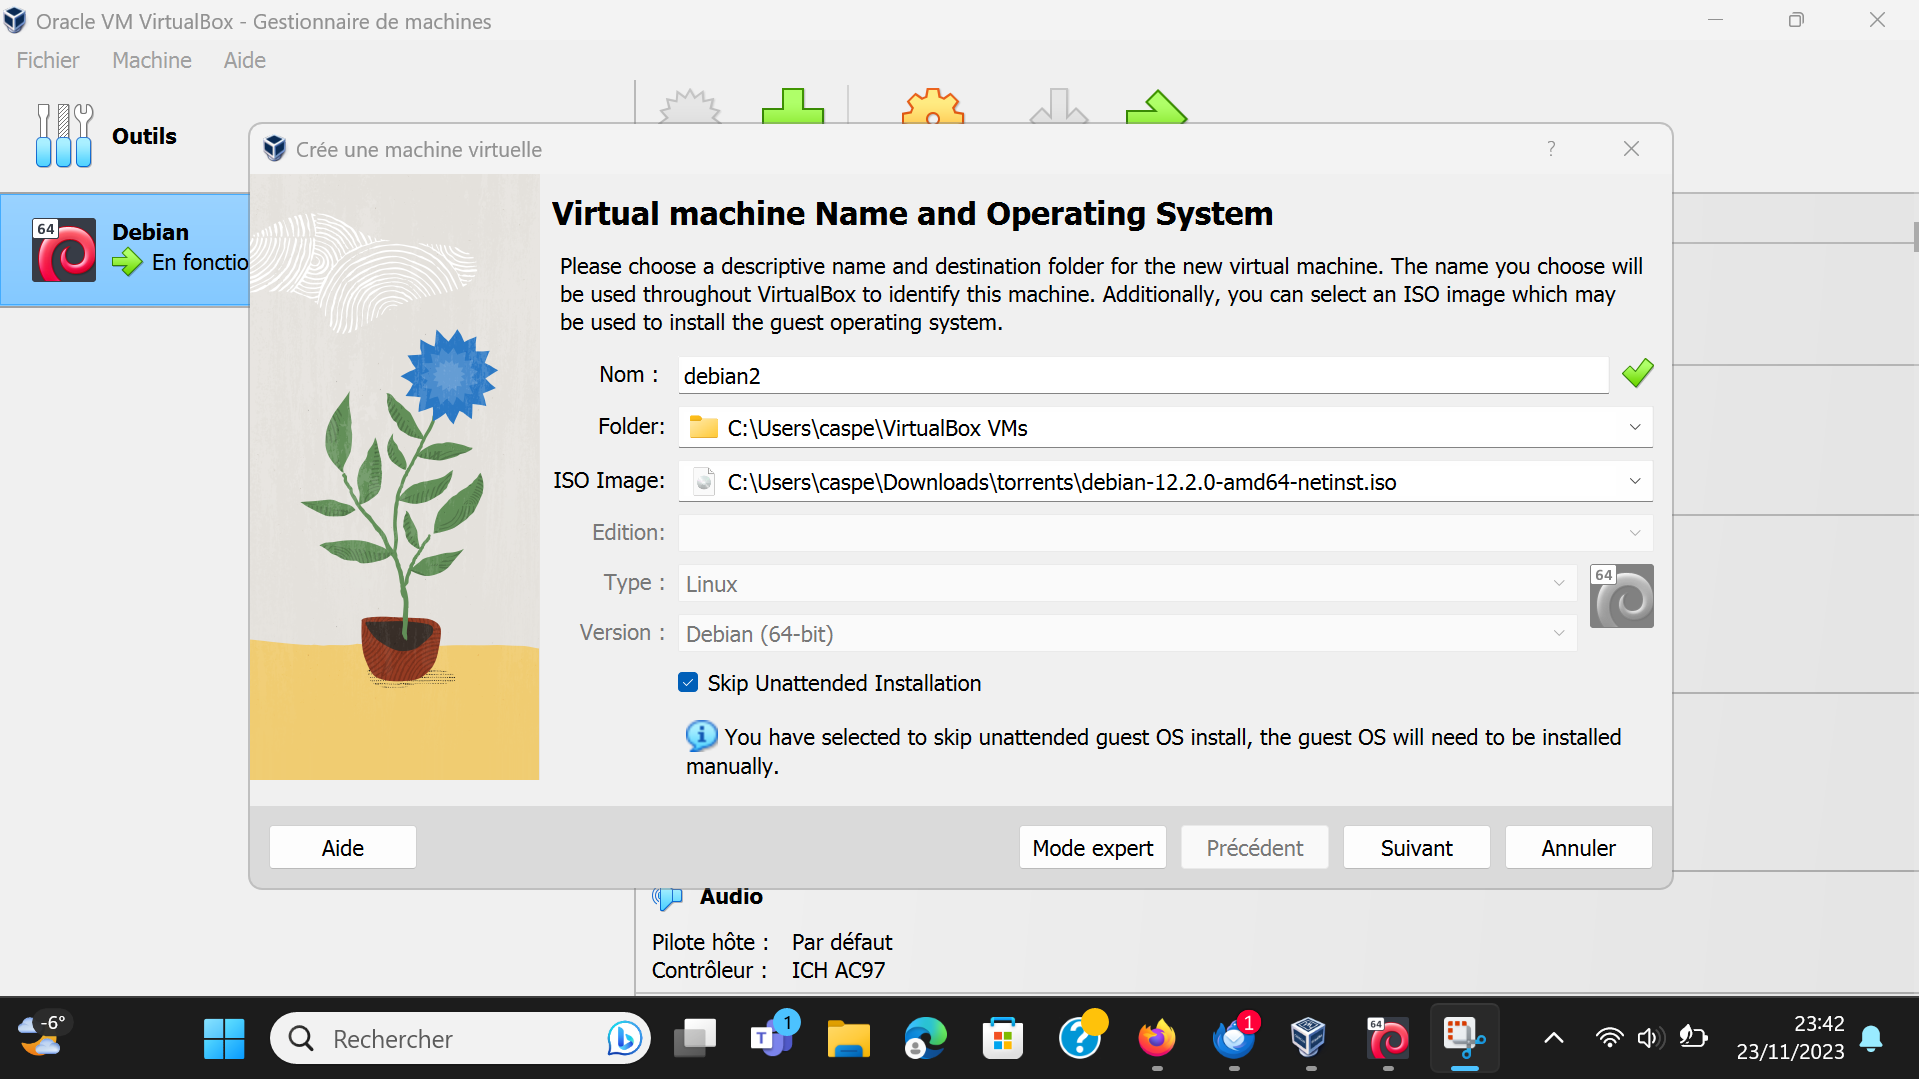The width and height of the screenshot is (1919, 1079).
Task: Open the Aide menu
Action: click(244, 60)
